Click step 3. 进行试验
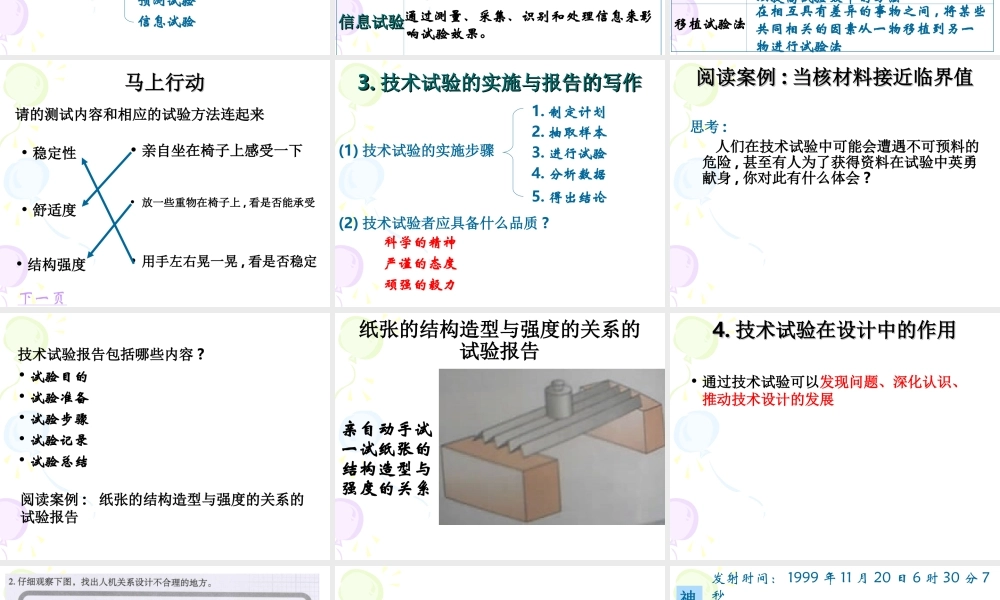The image size is (1000, 600). pos(569,153)
